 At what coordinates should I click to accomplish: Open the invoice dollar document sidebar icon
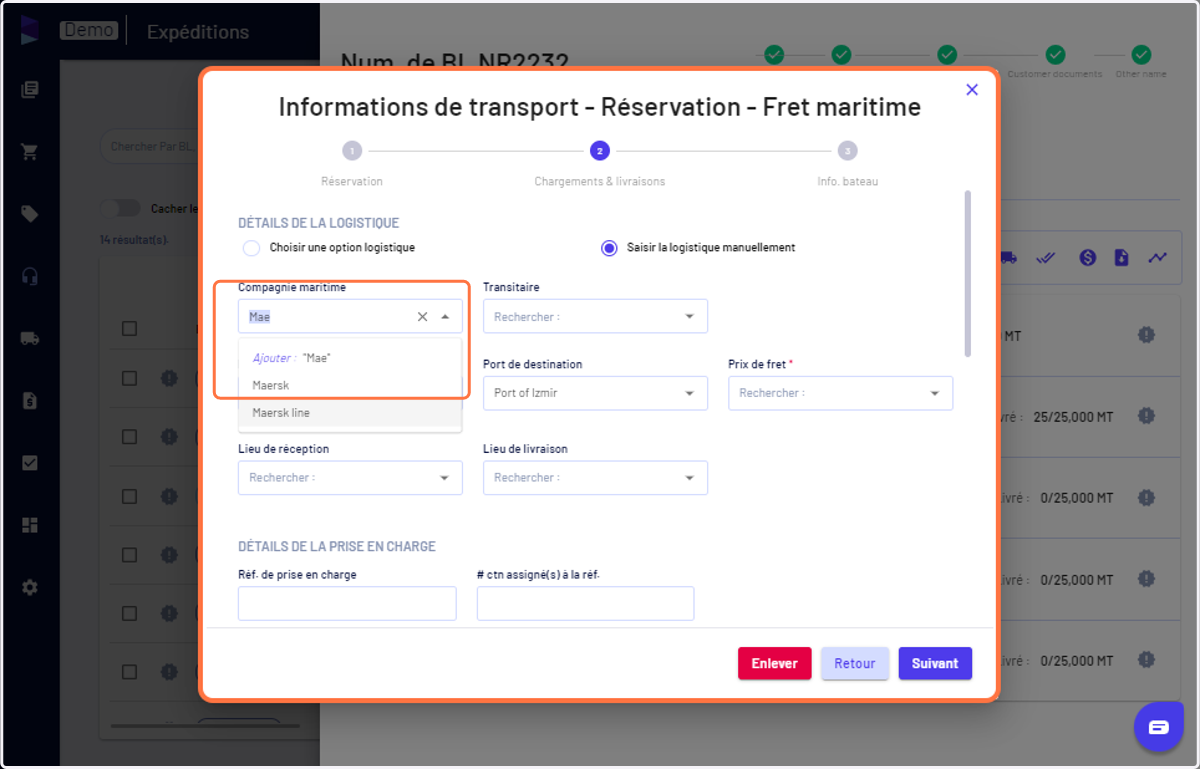(x=30, y=400)
